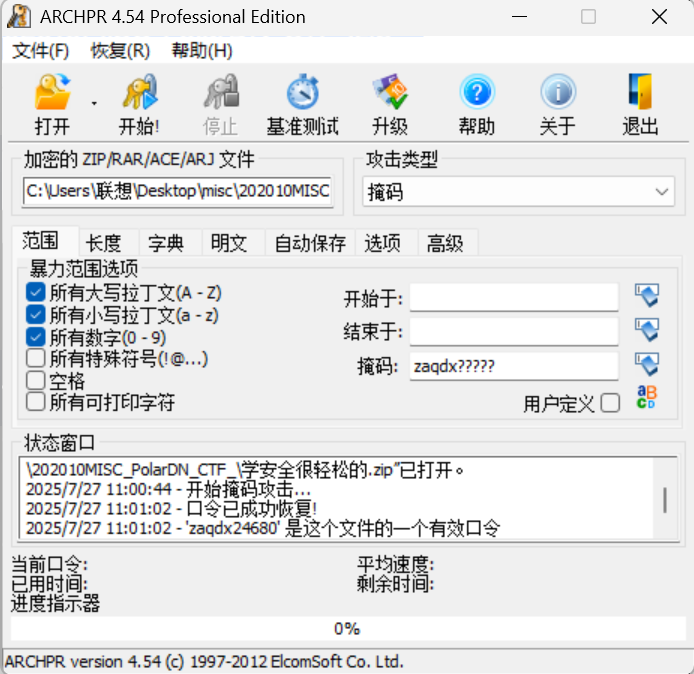Open the 帮助(H) menu
This screenshot has height=674, width=694.
coord(202,50)
